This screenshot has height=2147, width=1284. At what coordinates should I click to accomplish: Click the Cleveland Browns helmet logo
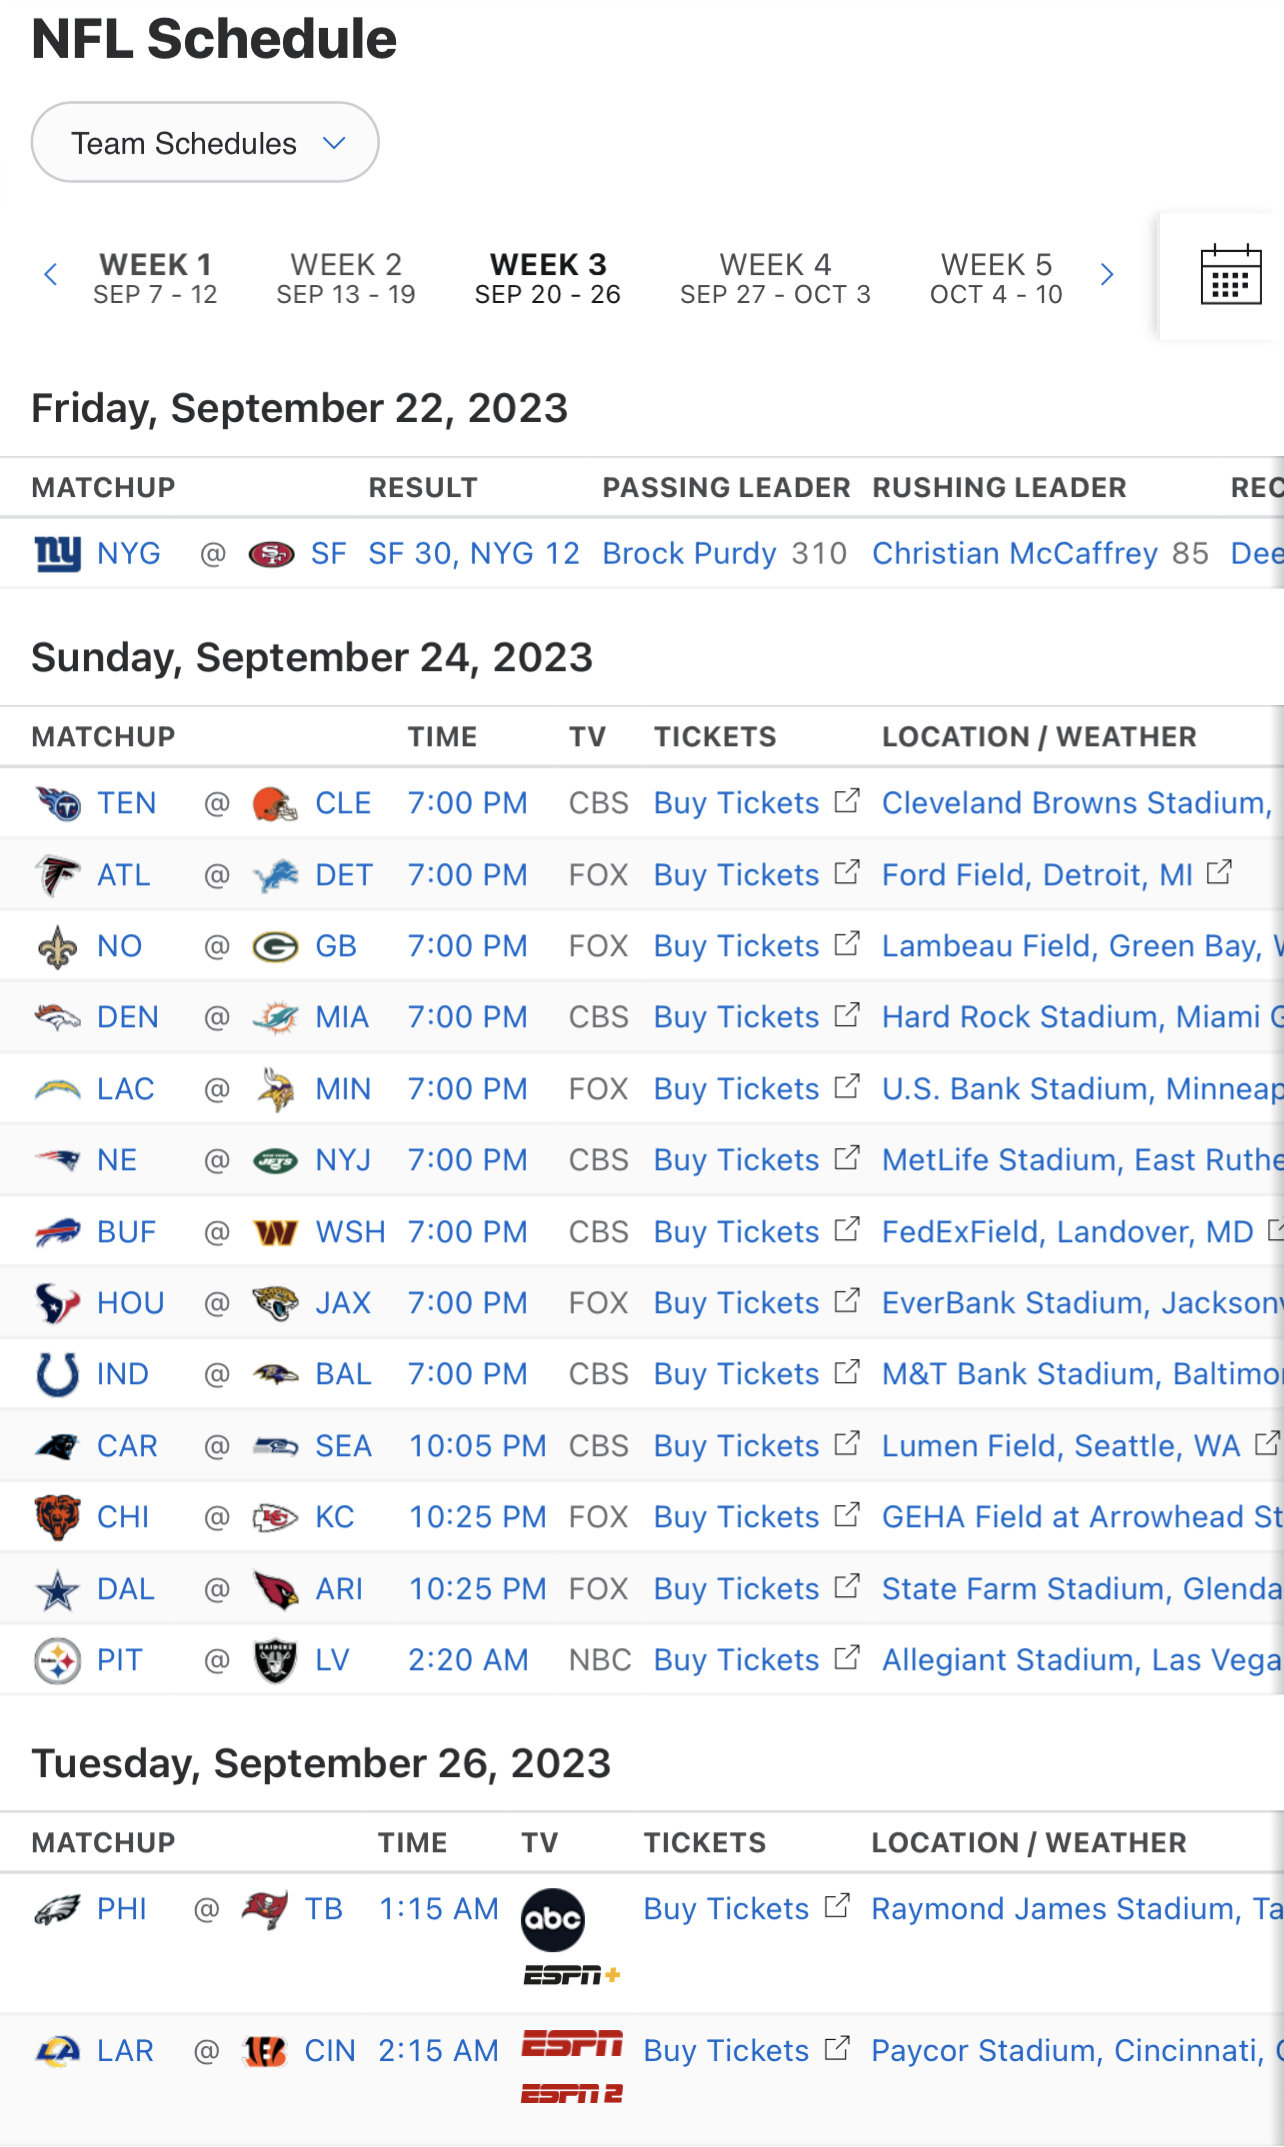[x=275, y=803]
